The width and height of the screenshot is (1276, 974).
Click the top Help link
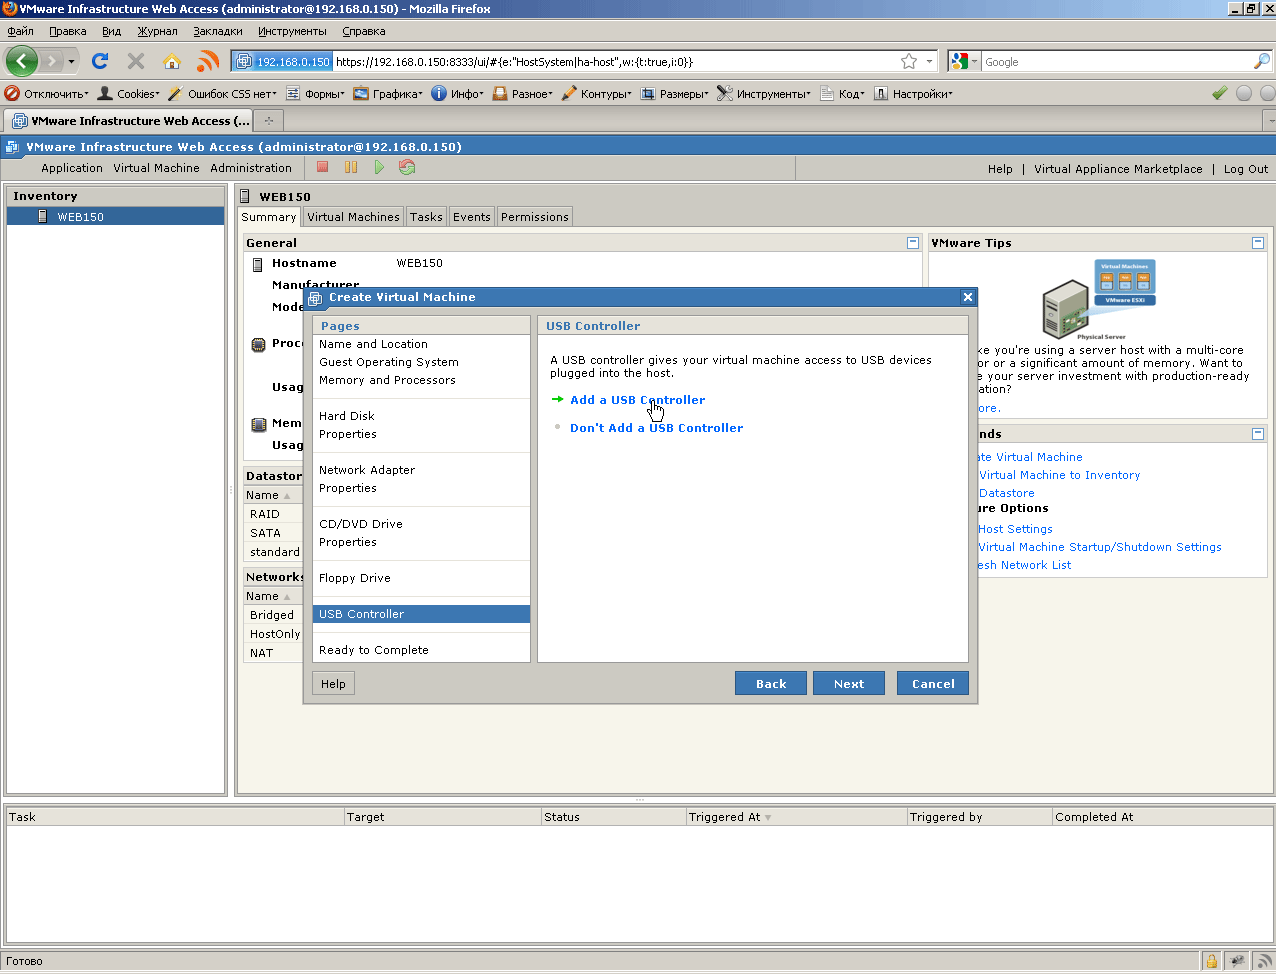(1000, 169)
